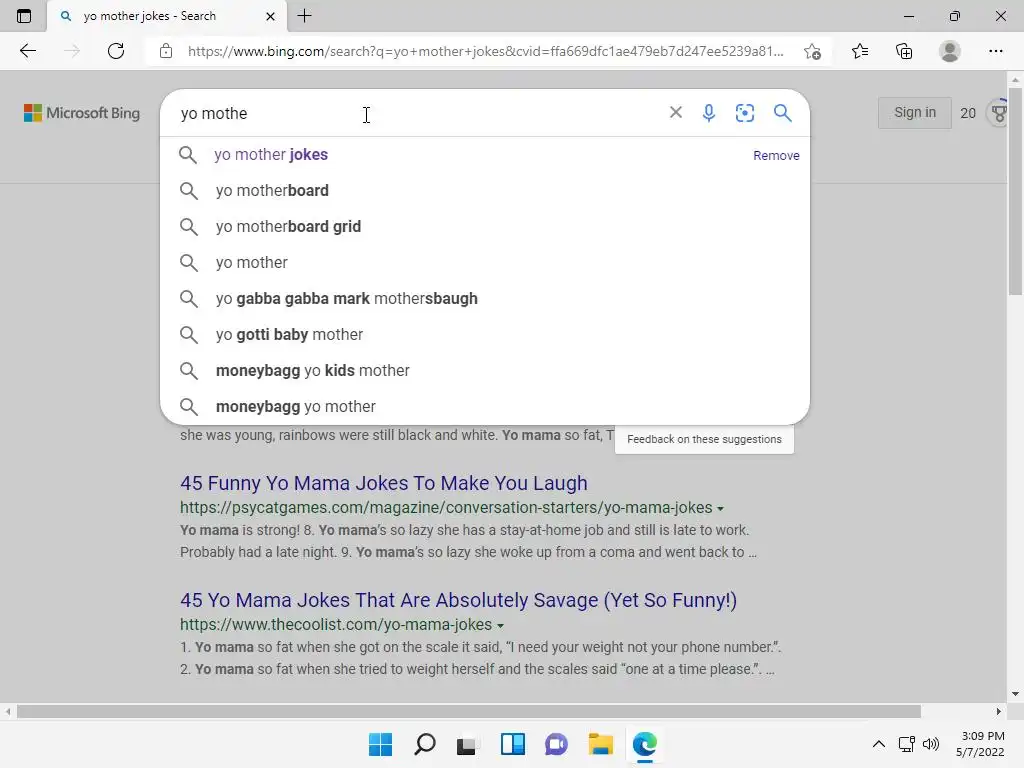
Task: Open the browser profile avatar
Action: [950, 51]
